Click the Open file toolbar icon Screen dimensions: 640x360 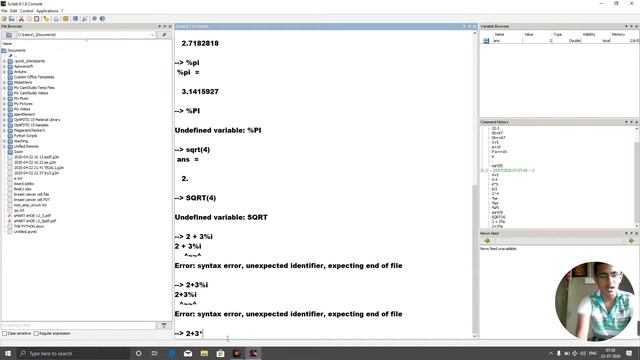pos(12,19)
